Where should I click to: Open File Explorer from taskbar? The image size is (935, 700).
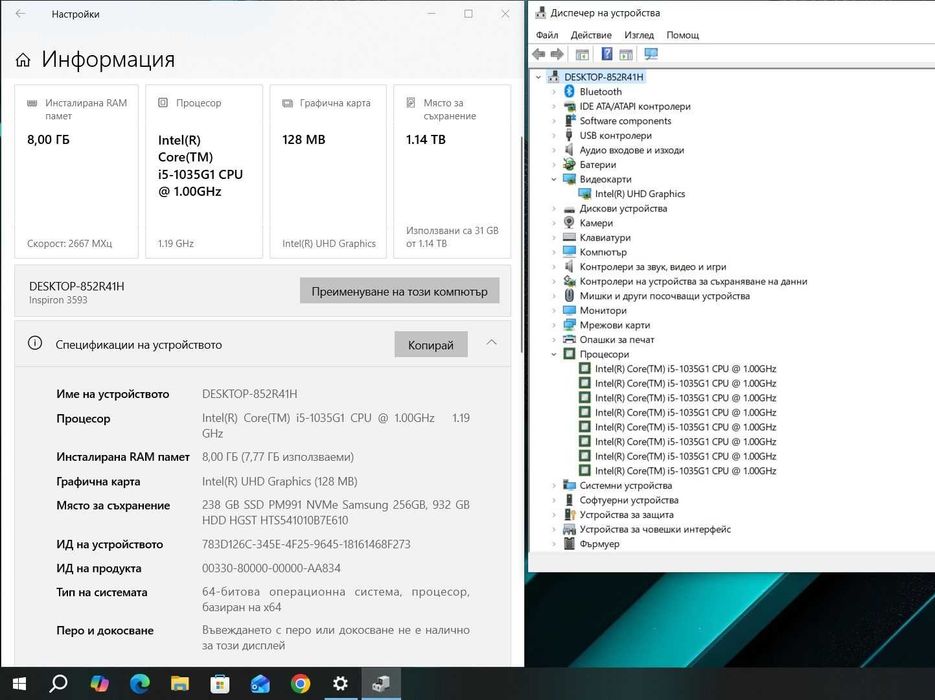[179, 683]
